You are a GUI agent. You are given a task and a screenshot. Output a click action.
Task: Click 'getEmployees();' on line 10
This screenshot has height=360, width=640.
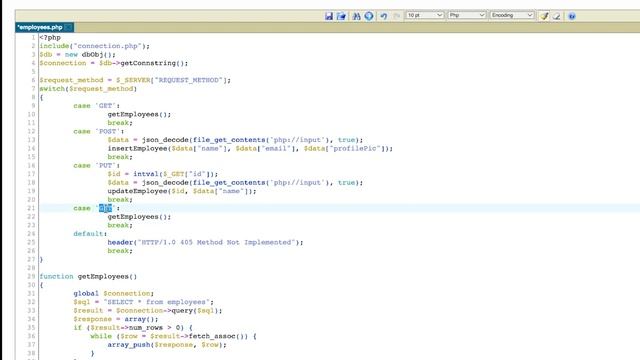click(140, 114)
